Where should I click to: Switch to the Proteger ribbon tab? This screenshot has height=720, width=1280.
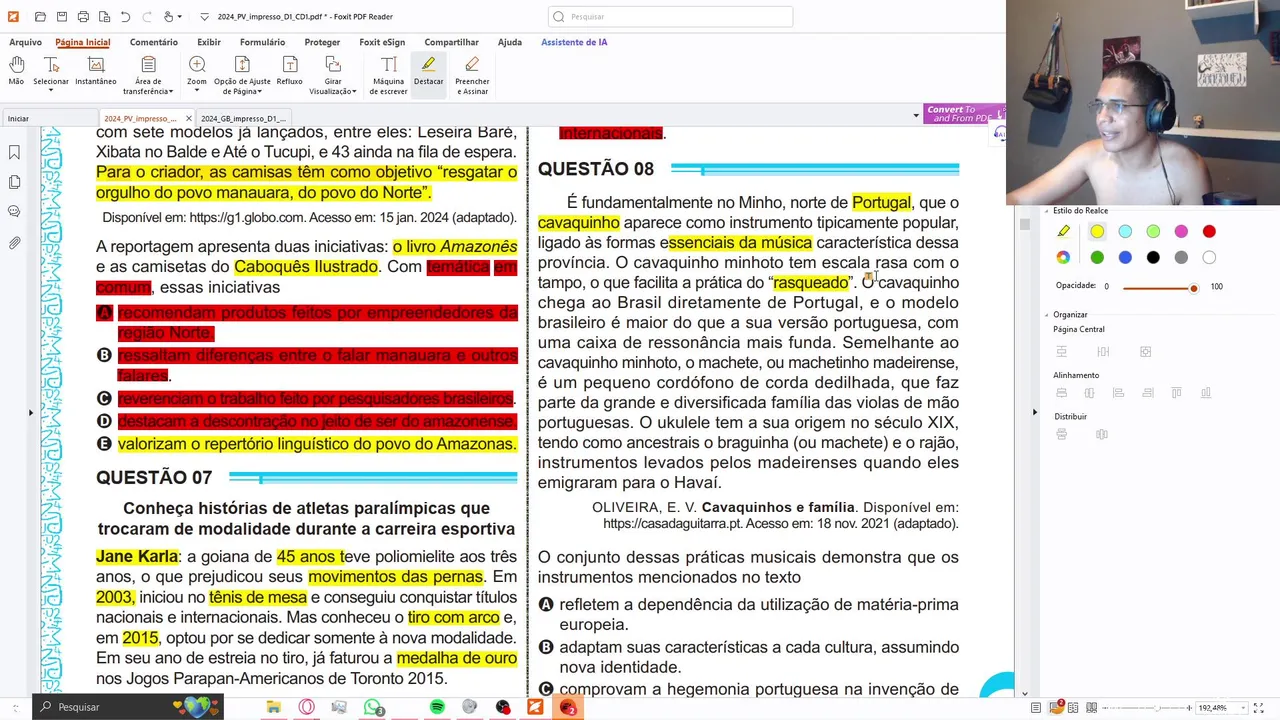pos(322,42)
